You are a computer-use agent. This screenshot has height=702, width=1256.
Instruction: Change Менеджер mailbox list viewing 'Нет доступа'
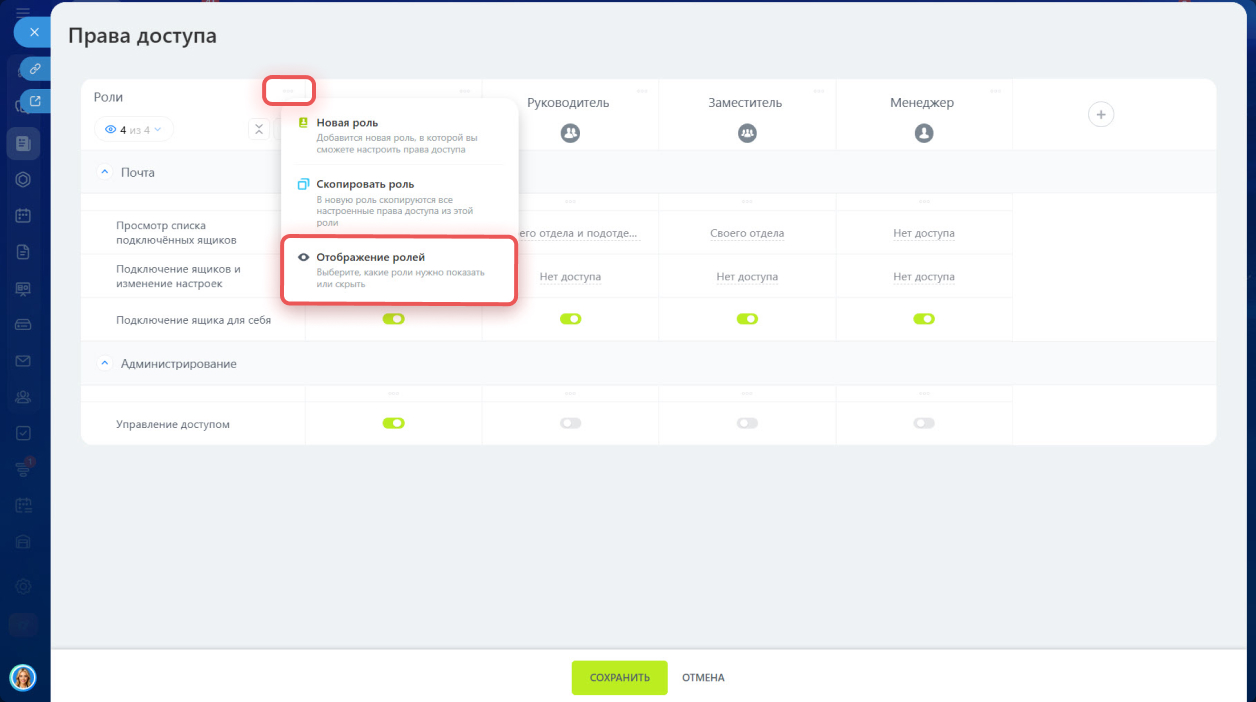[x=924, y=233]
